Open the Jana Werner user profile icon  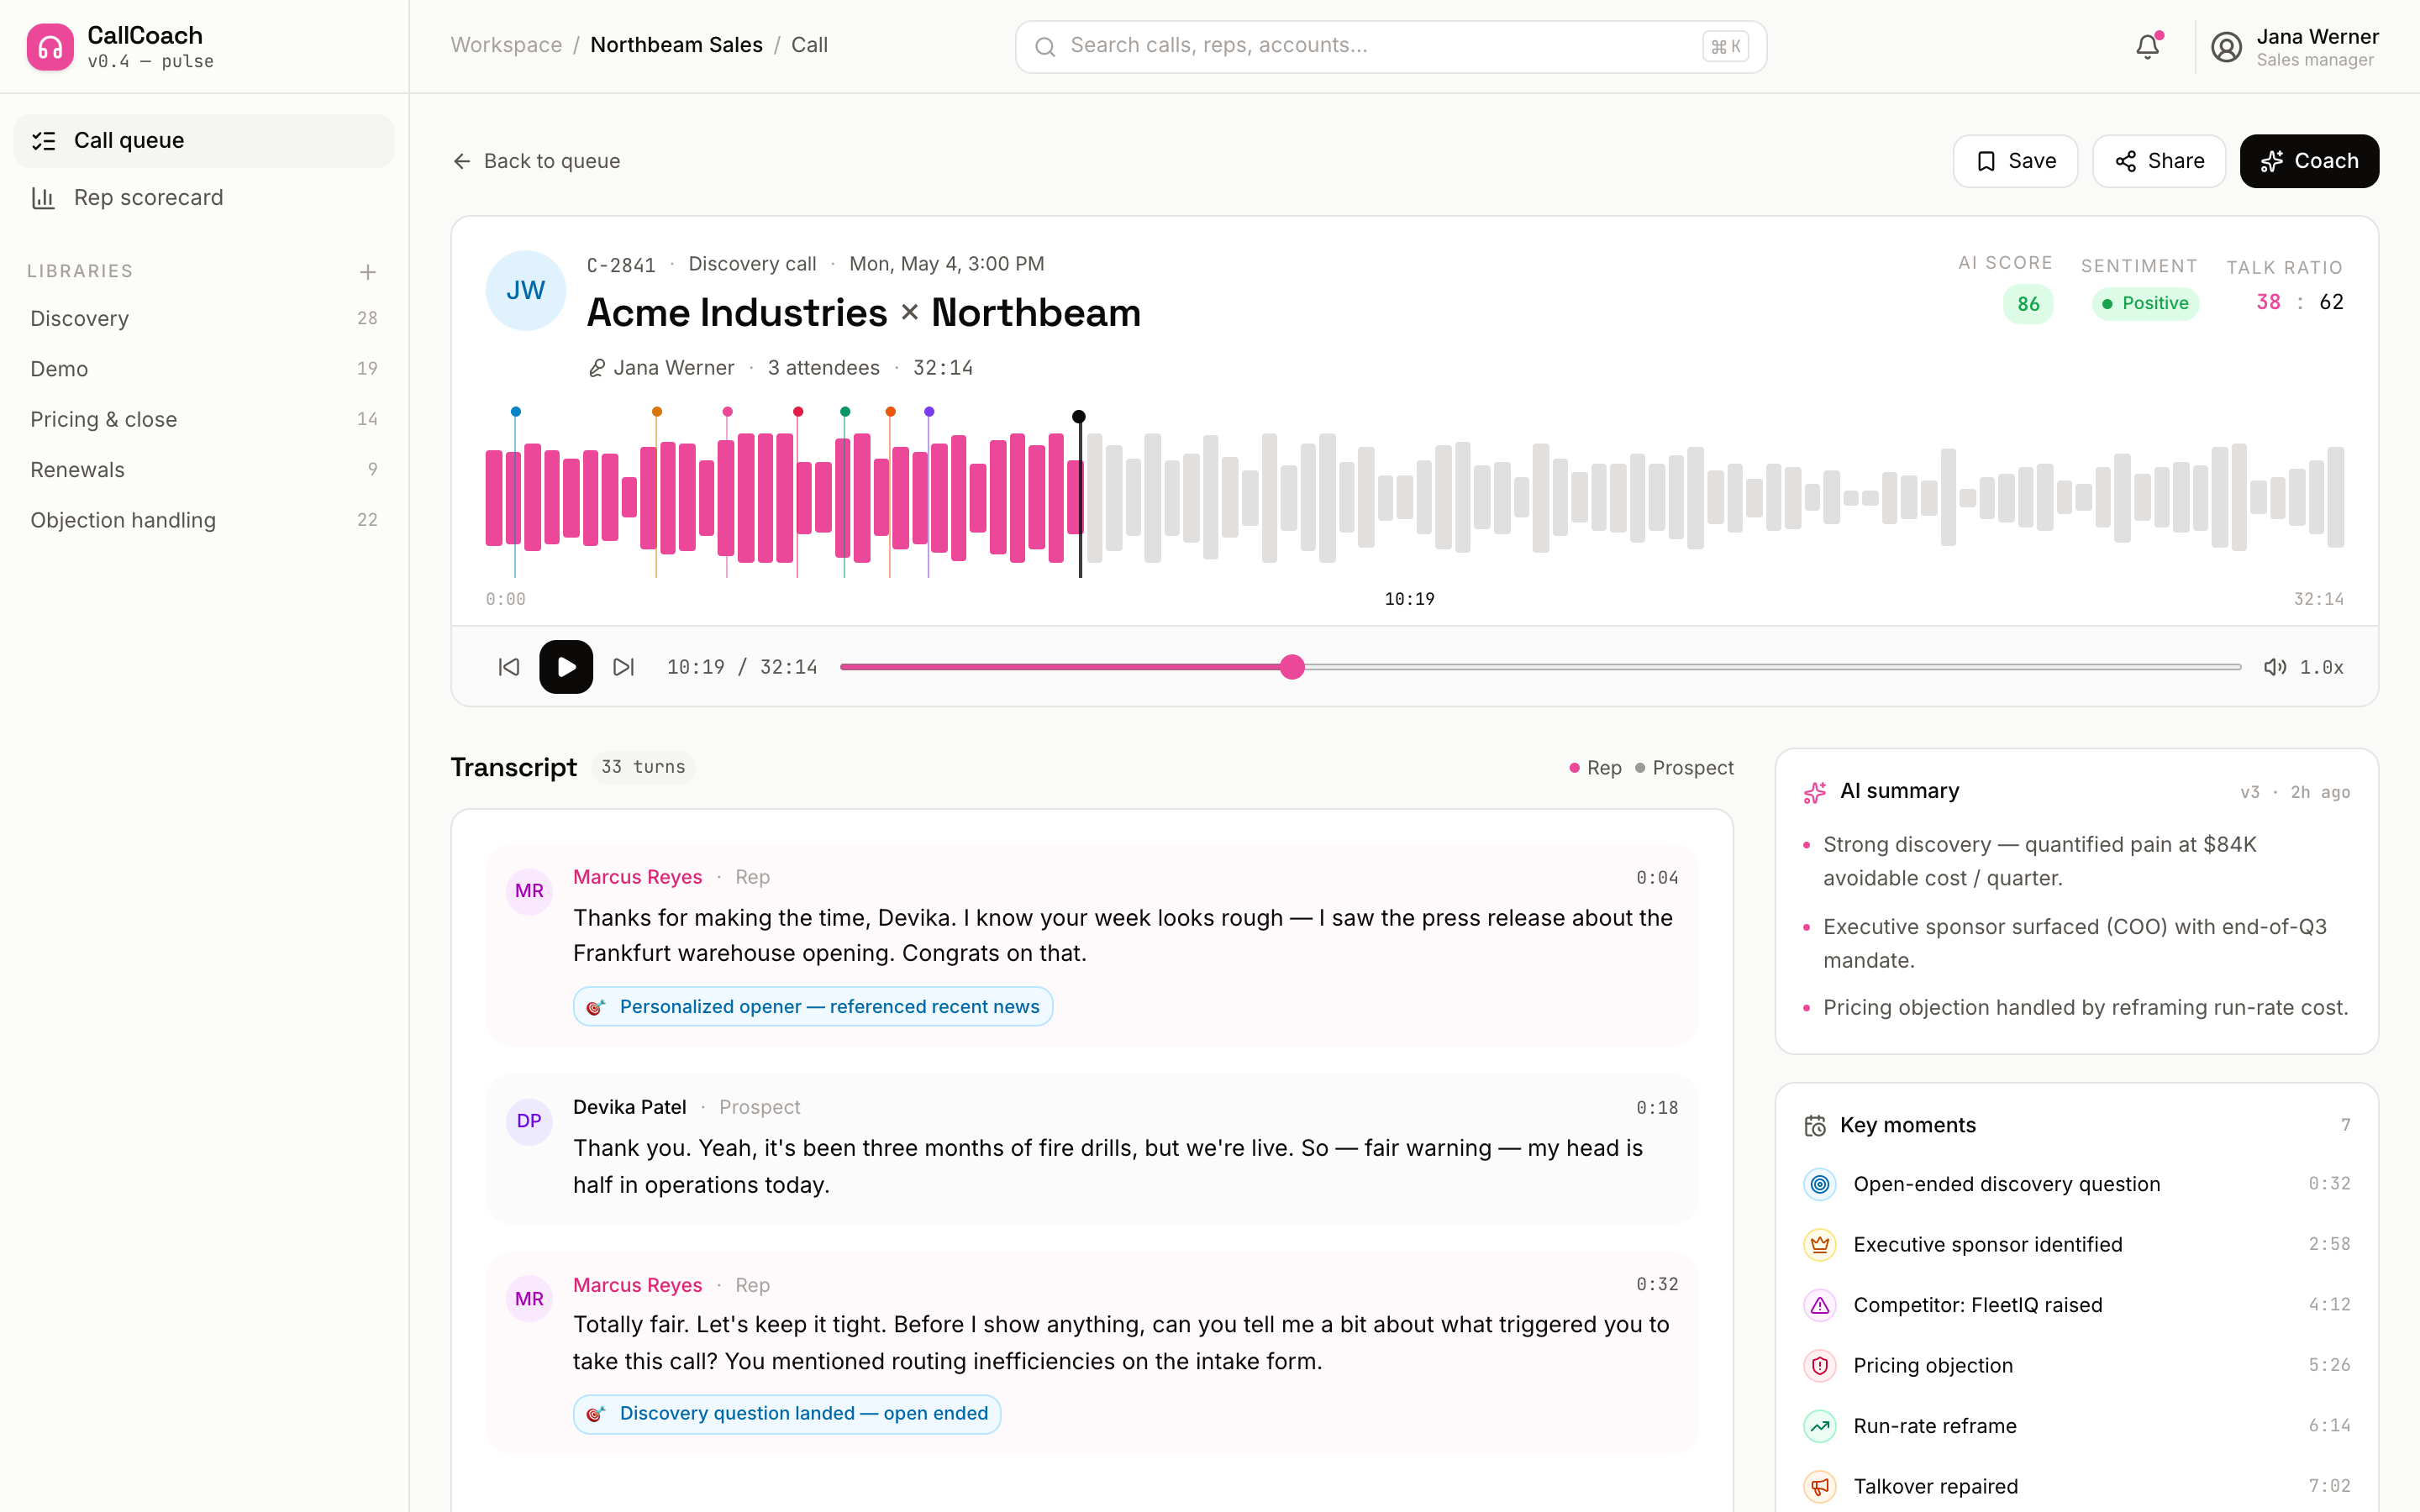[x=2226, y=47]
